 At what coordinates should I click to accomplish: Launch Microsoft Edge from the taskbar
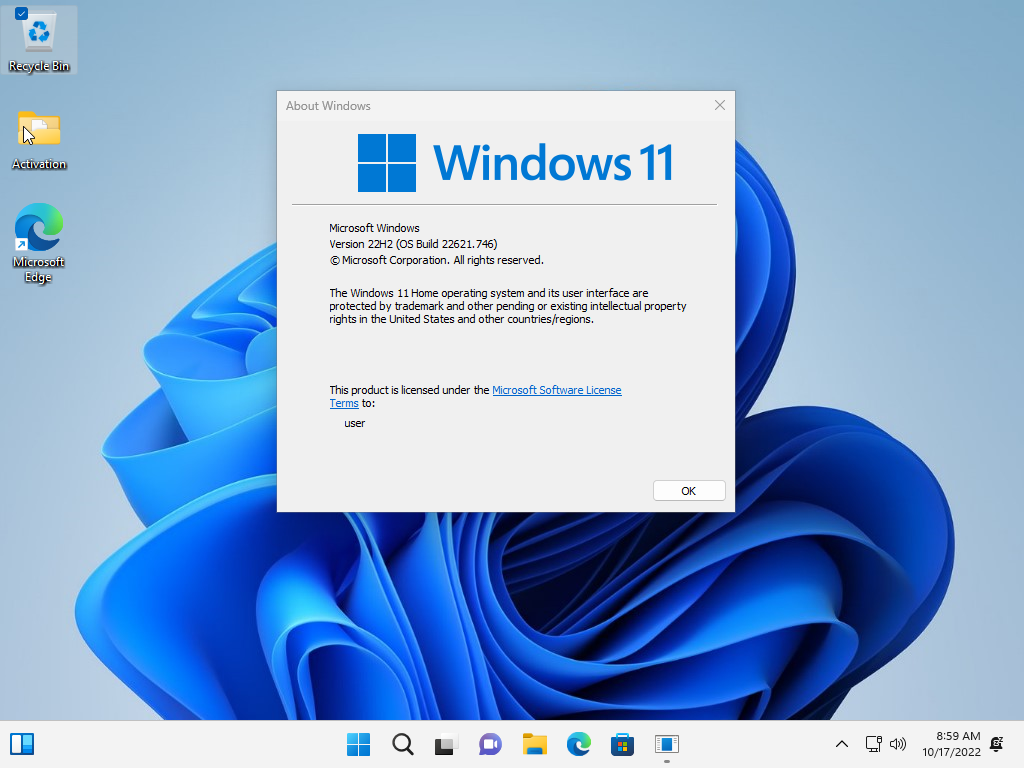click(x=579, y=744)
